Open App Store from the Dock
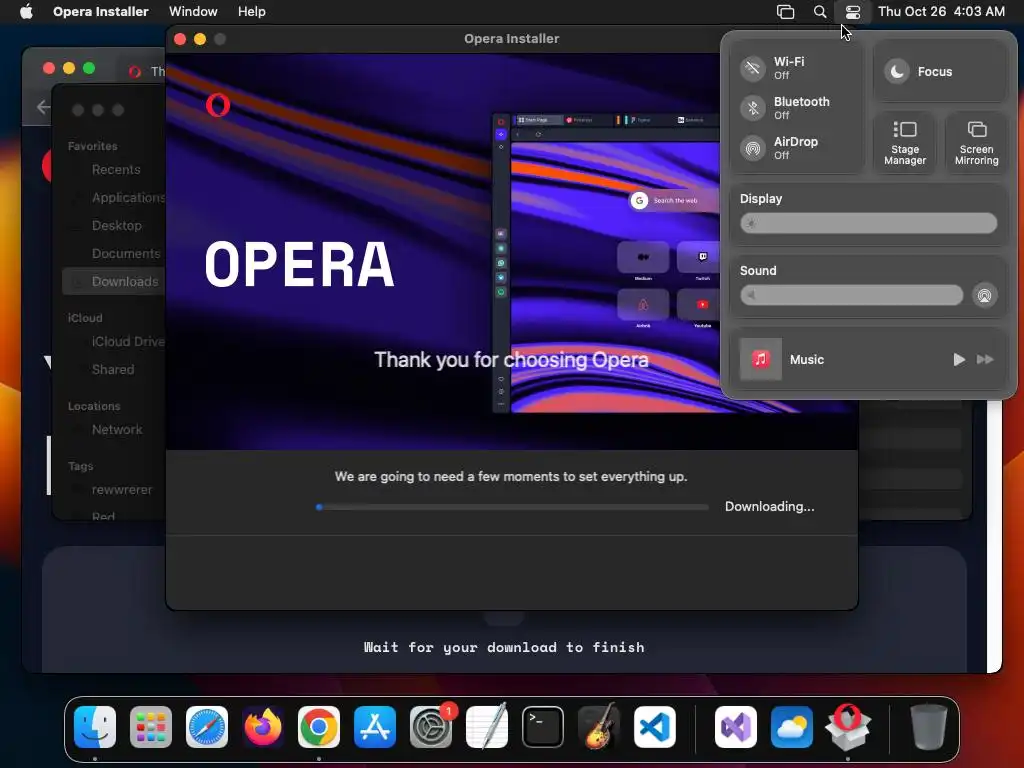This screenshot has height=768, width=1024. [375, 727]
